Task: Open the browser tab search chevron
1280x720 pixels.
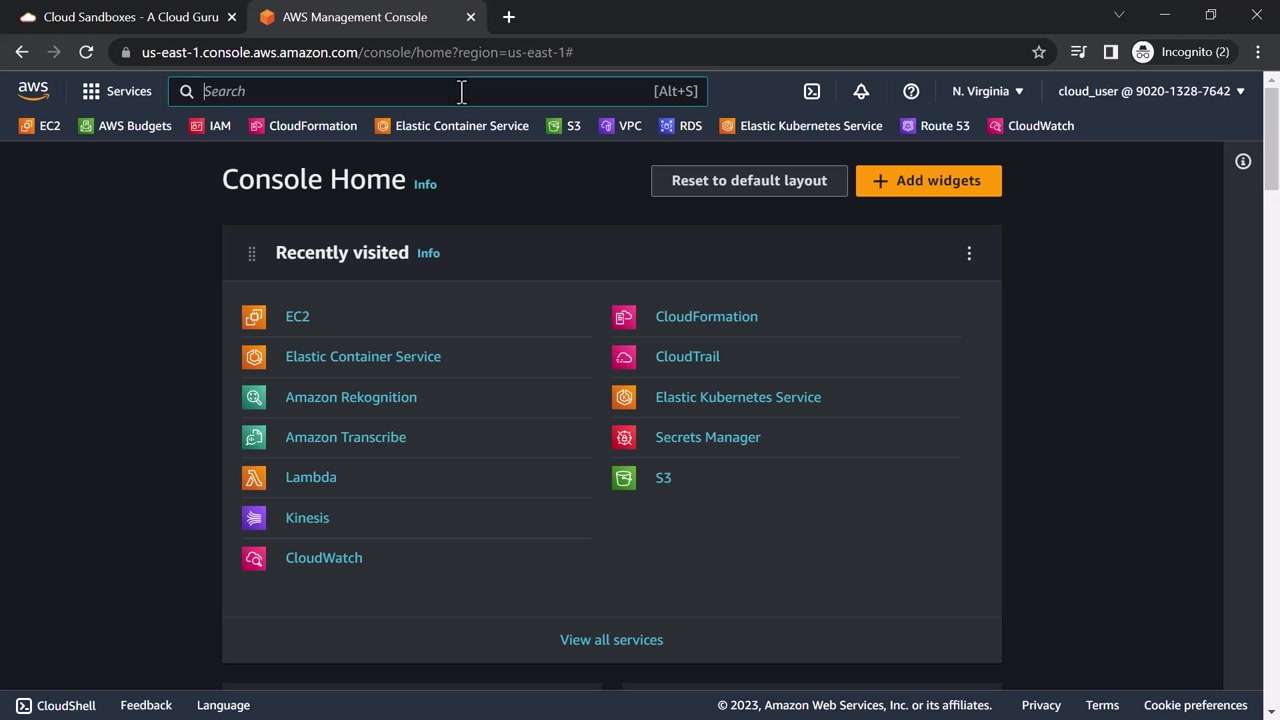Action: 1119,15
